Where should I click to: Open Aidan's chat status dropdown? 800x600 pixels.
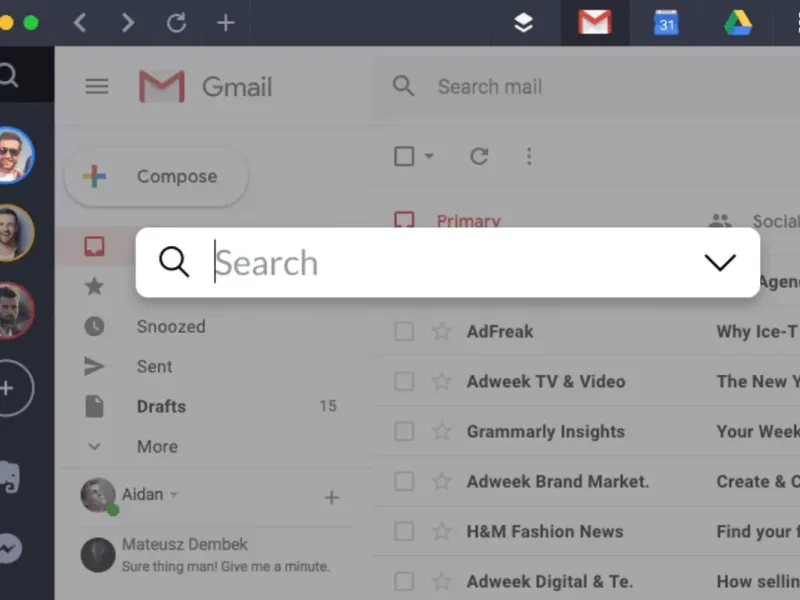[174, 494]
